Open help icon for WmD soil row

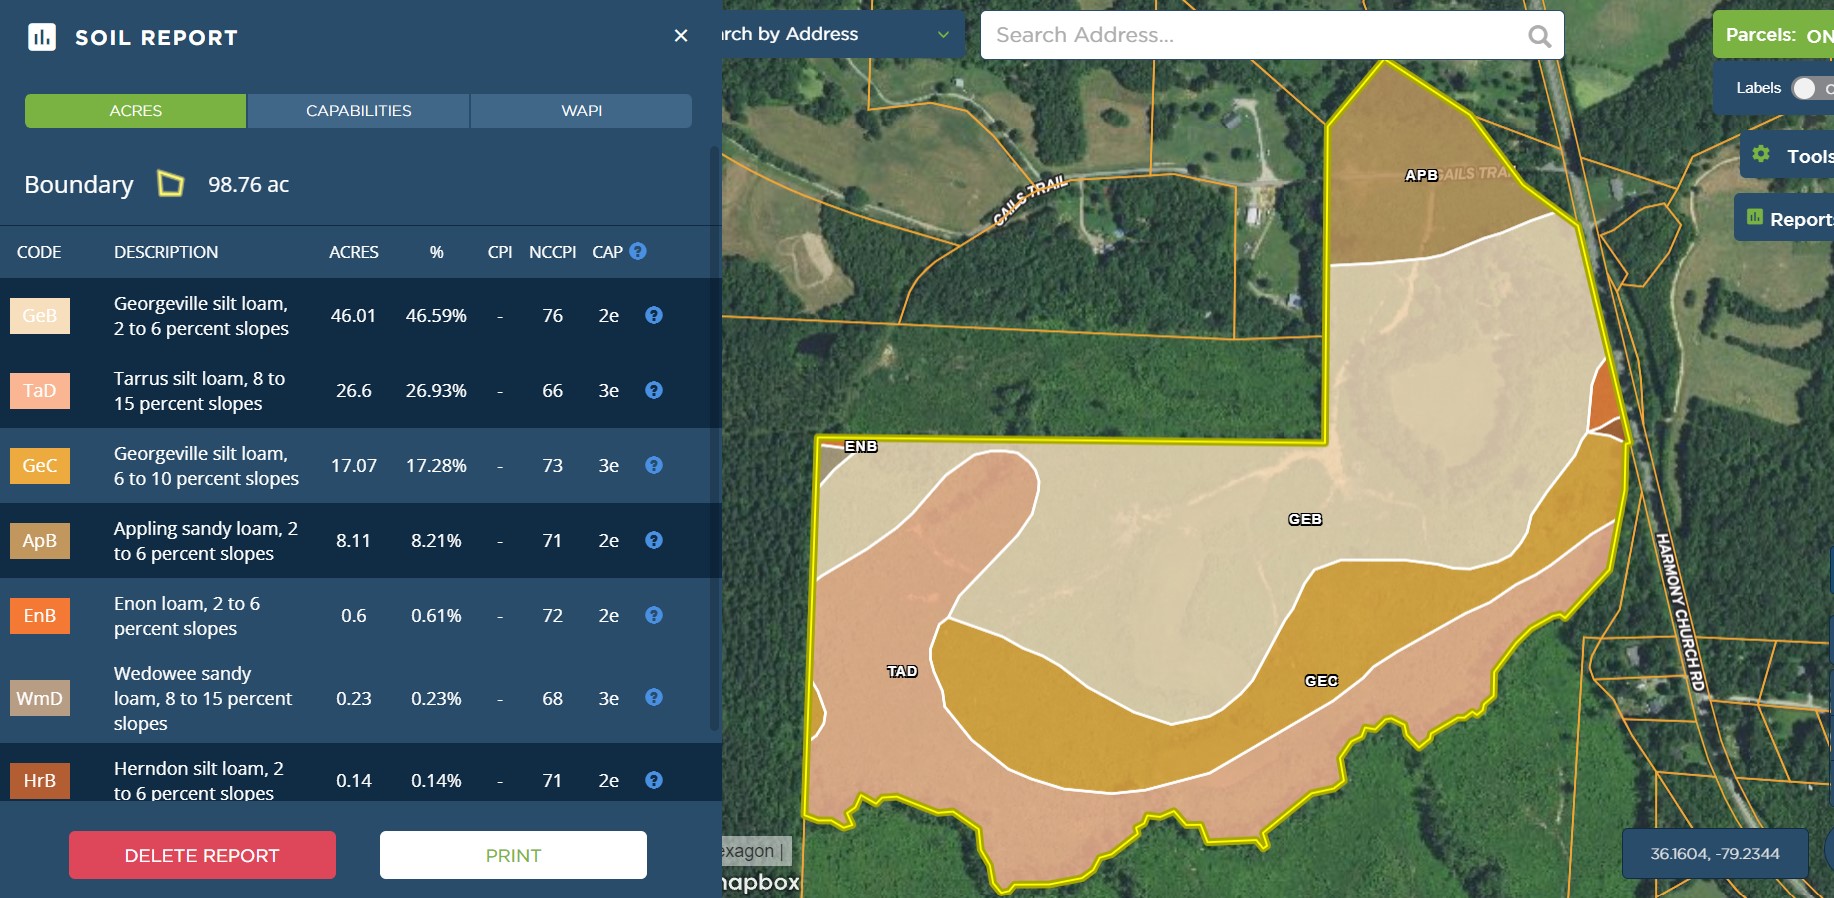click(654, 698)
